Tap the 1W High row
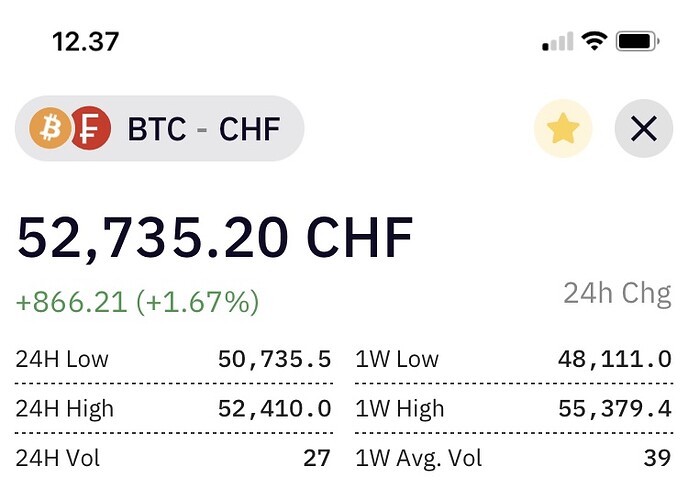This screenshot has width=688, height=500. click(513, 408)
